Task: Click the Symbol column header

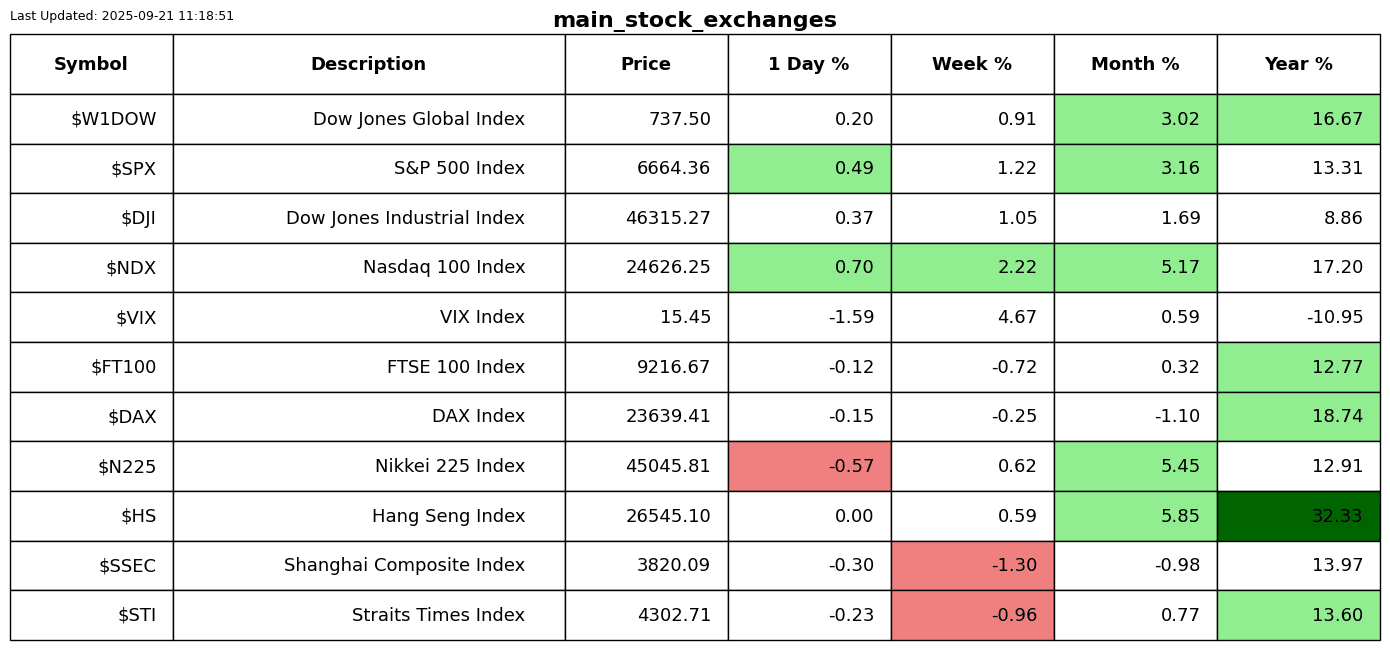Action: [91, 65]
